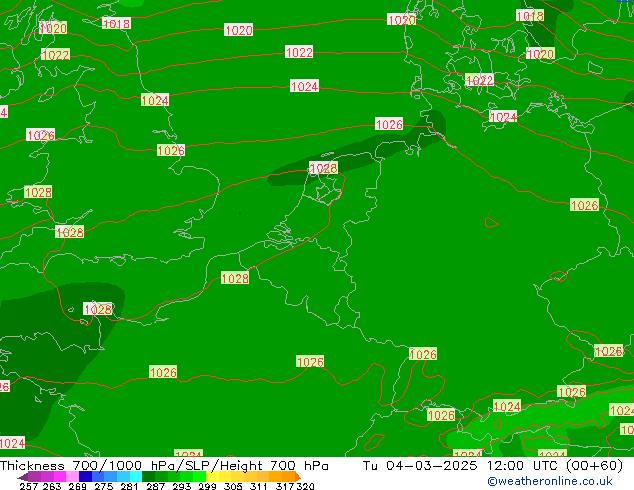The height and width of the screenshot is (490, 634).
Task: Click the colorbar value label '305'
Action: click(233, 486)
